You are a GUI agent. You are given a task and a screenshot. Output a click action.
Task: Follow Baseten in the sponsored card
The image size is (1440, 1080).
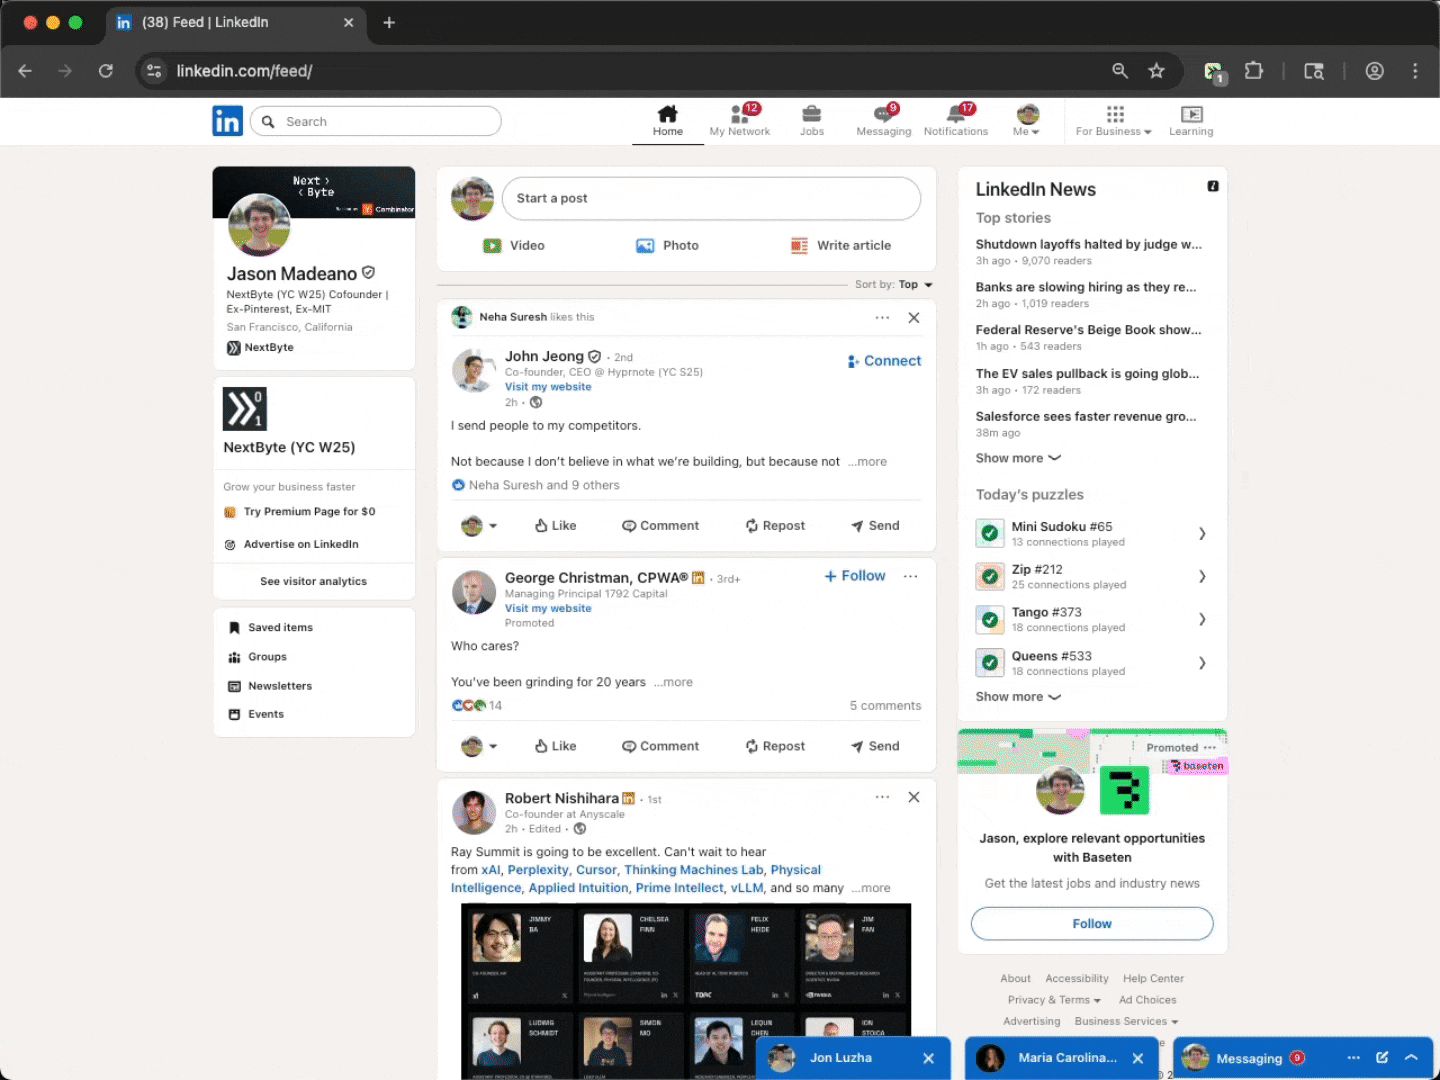(x=1091, y=923)
